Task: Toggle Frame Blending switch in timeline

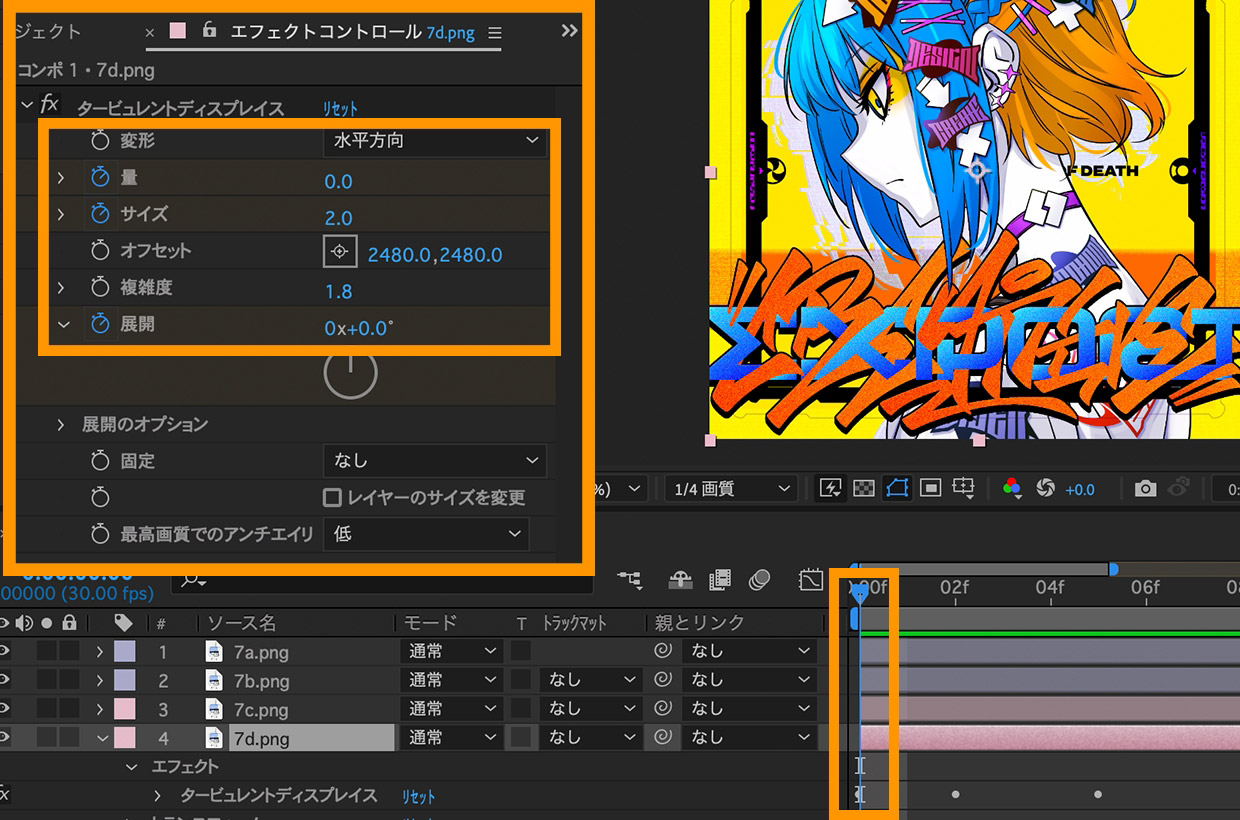Action: coord(720,579)
